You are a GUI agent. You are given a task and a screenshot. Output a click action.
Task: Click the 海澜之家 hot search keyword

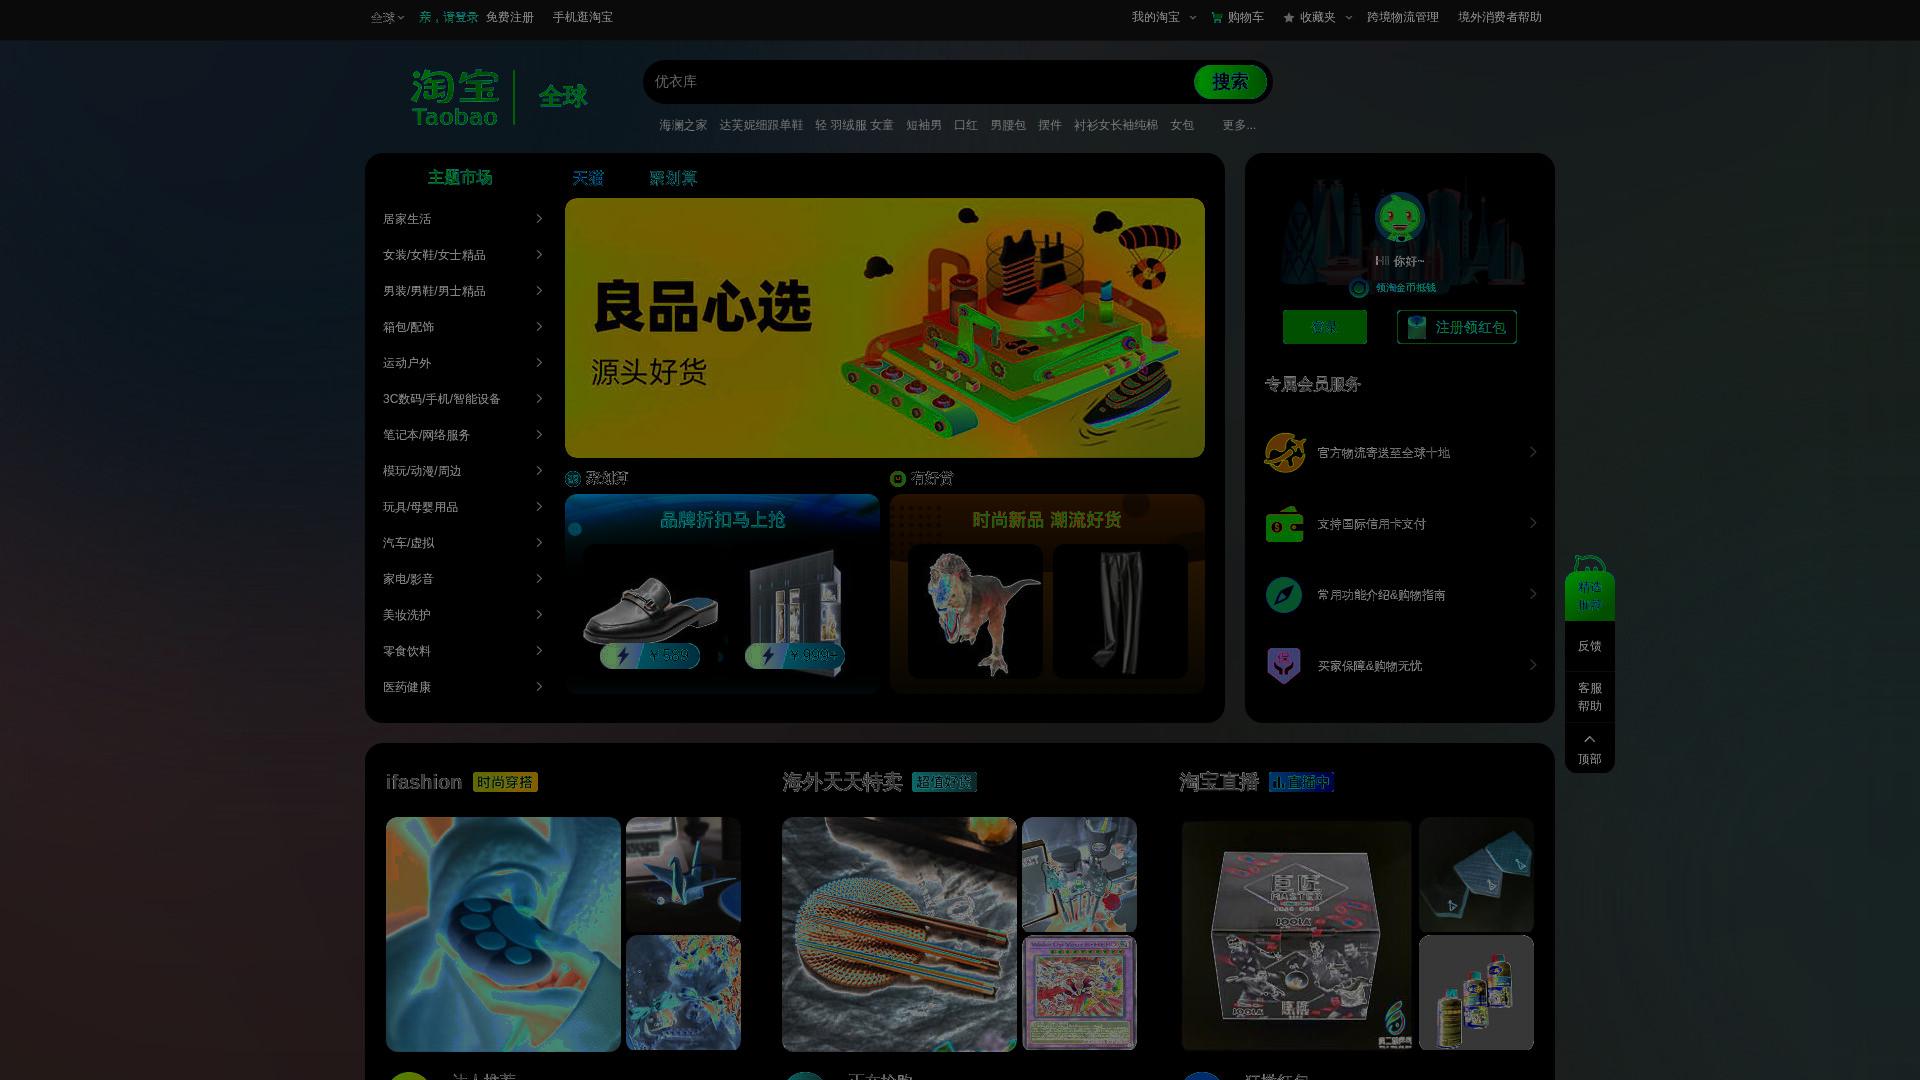[683, 125]
